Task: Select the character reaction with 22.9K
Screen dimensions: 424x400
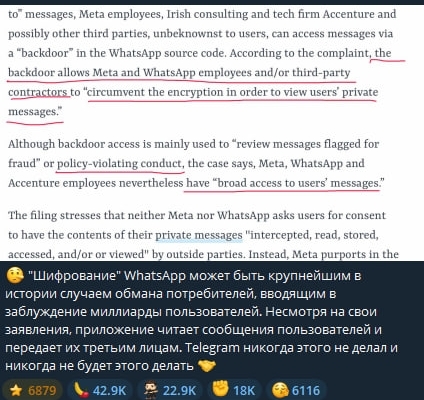Action: click(x=170, y=390)
